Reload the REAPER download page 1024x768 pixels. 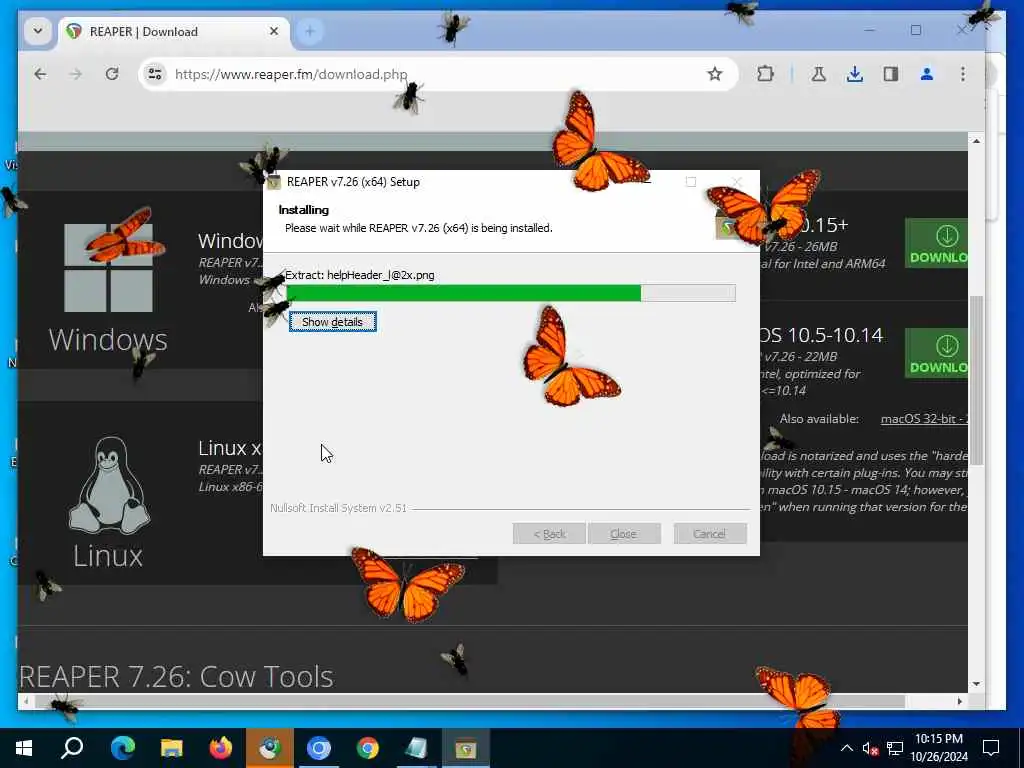point(112,74)
